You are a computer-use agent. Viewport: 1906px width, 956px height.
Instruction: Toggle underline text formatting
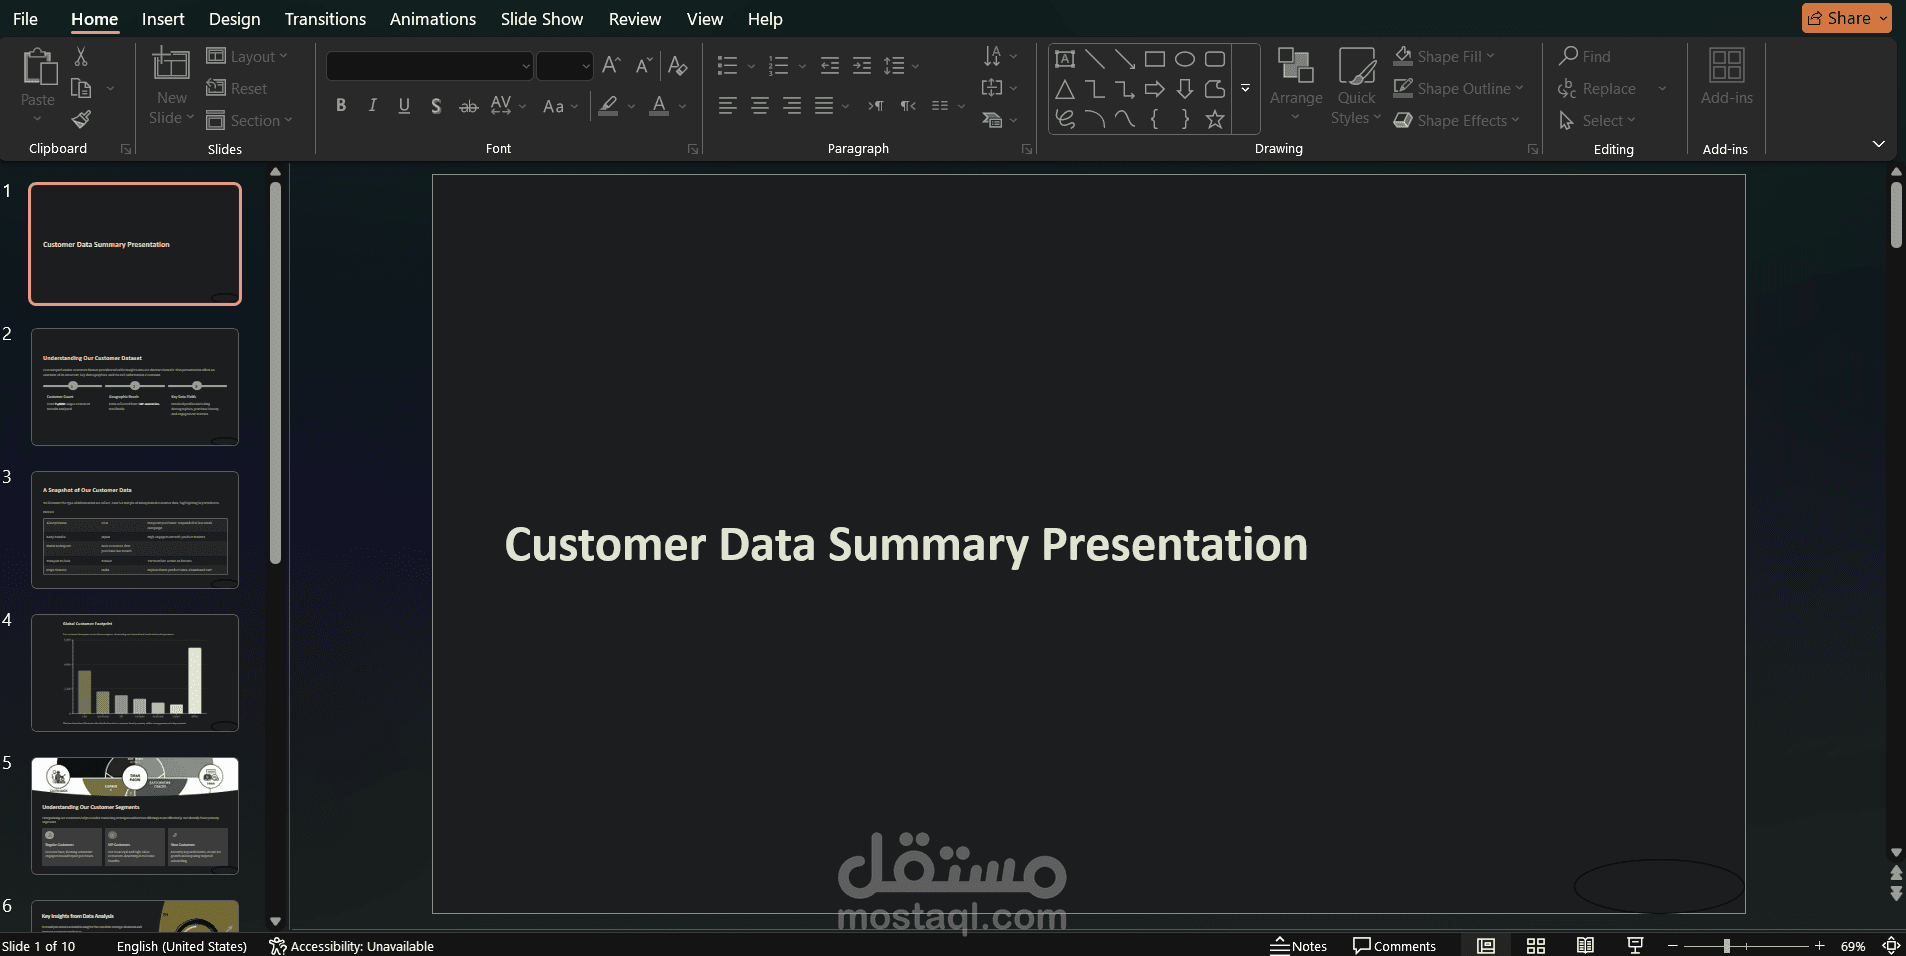click(403, 104)
